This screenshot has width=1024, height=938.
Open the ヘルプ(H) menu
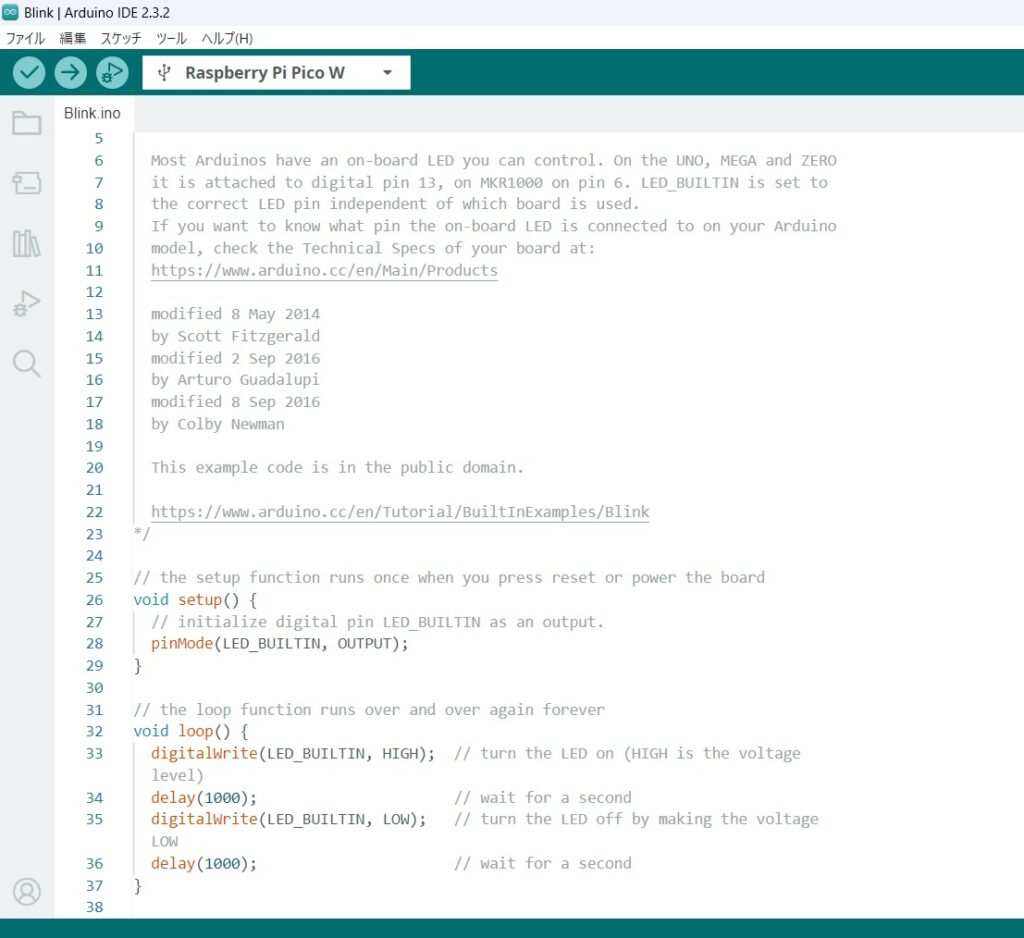[227, 39]
